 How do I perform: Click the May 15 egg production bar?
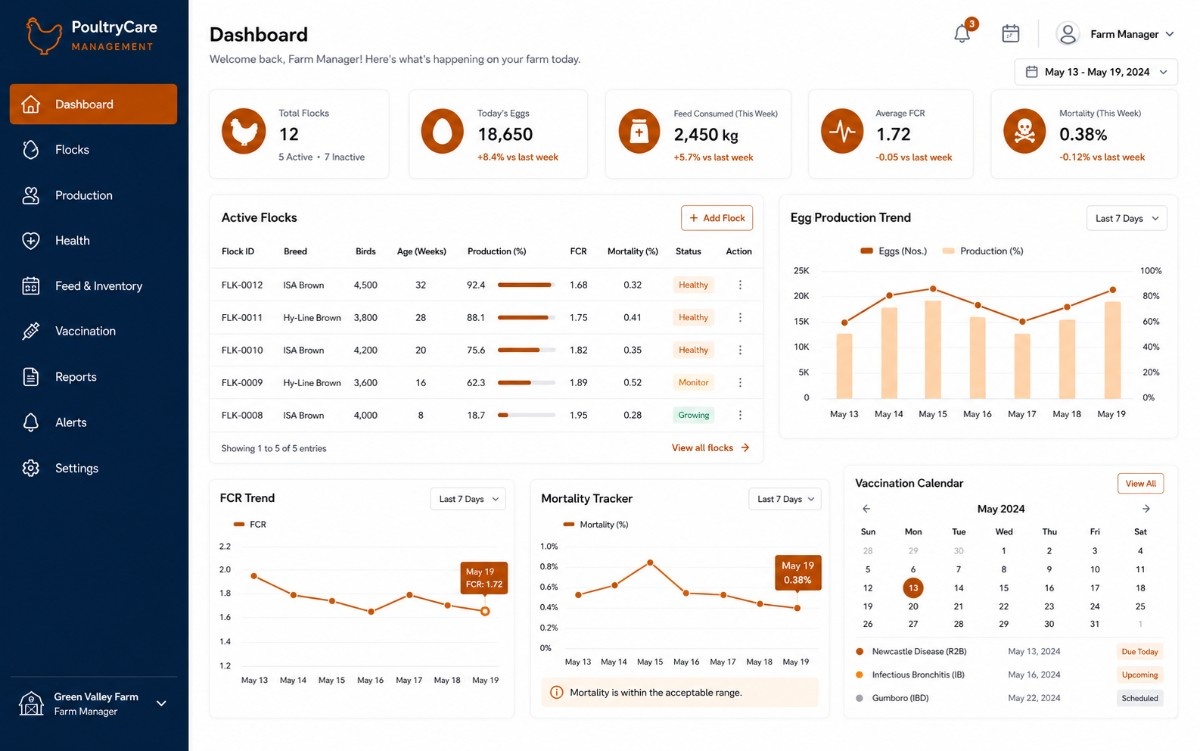click(933, 349)
